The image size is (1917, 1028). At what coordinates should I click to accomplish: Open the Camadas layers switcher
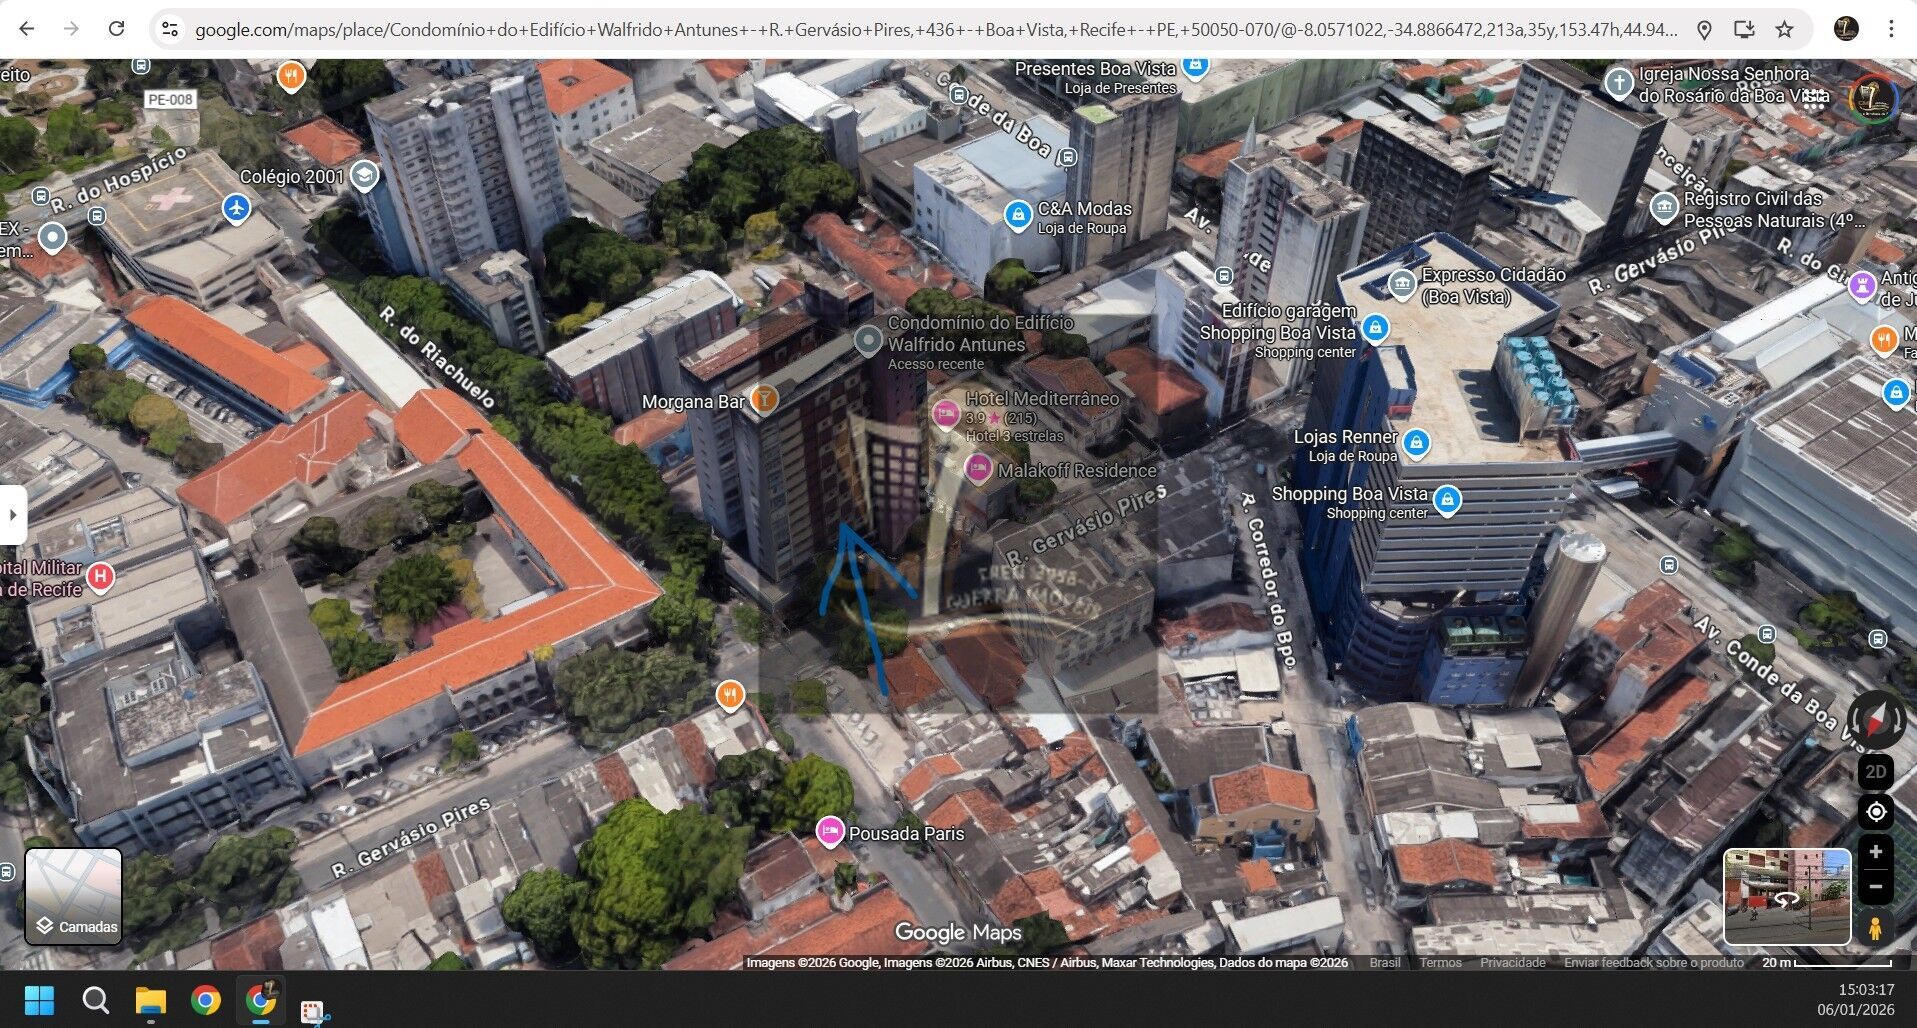click(x=73, y=897)
